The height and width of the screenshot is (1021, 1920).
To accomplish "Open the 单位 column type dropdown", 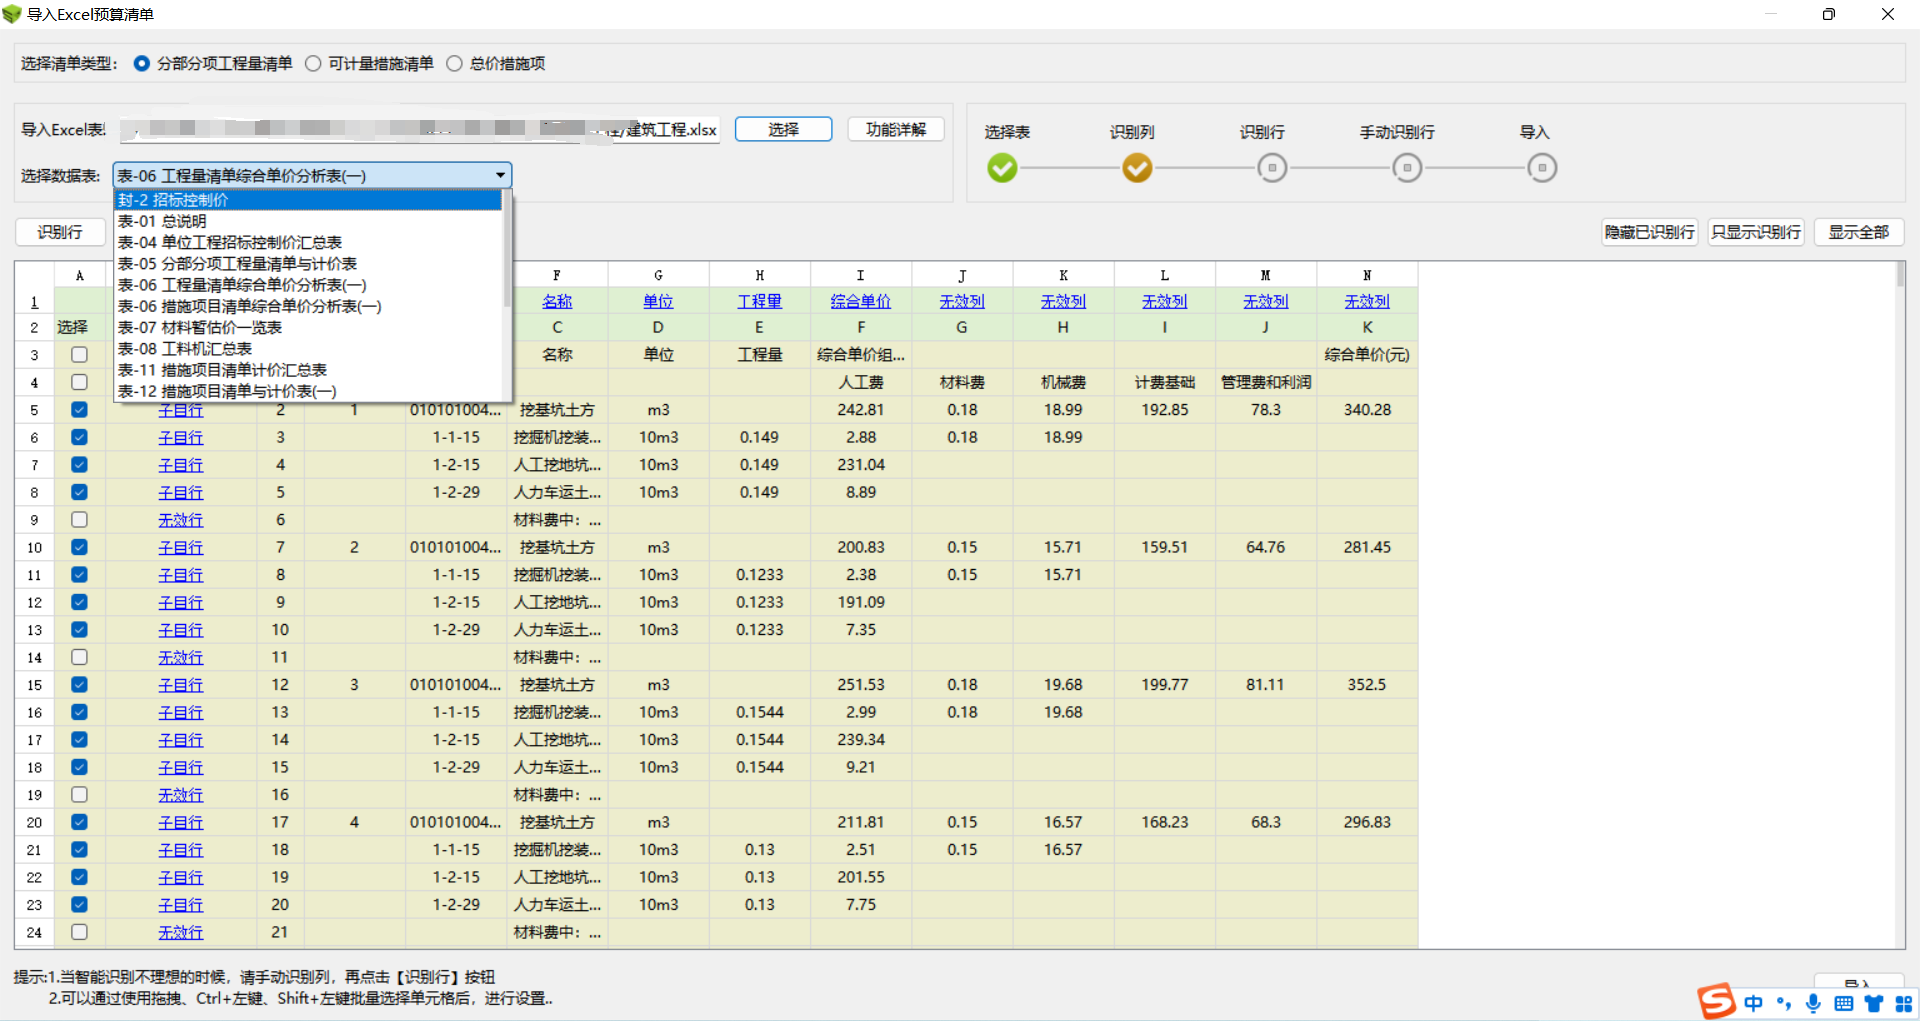I will coord(658,301).
